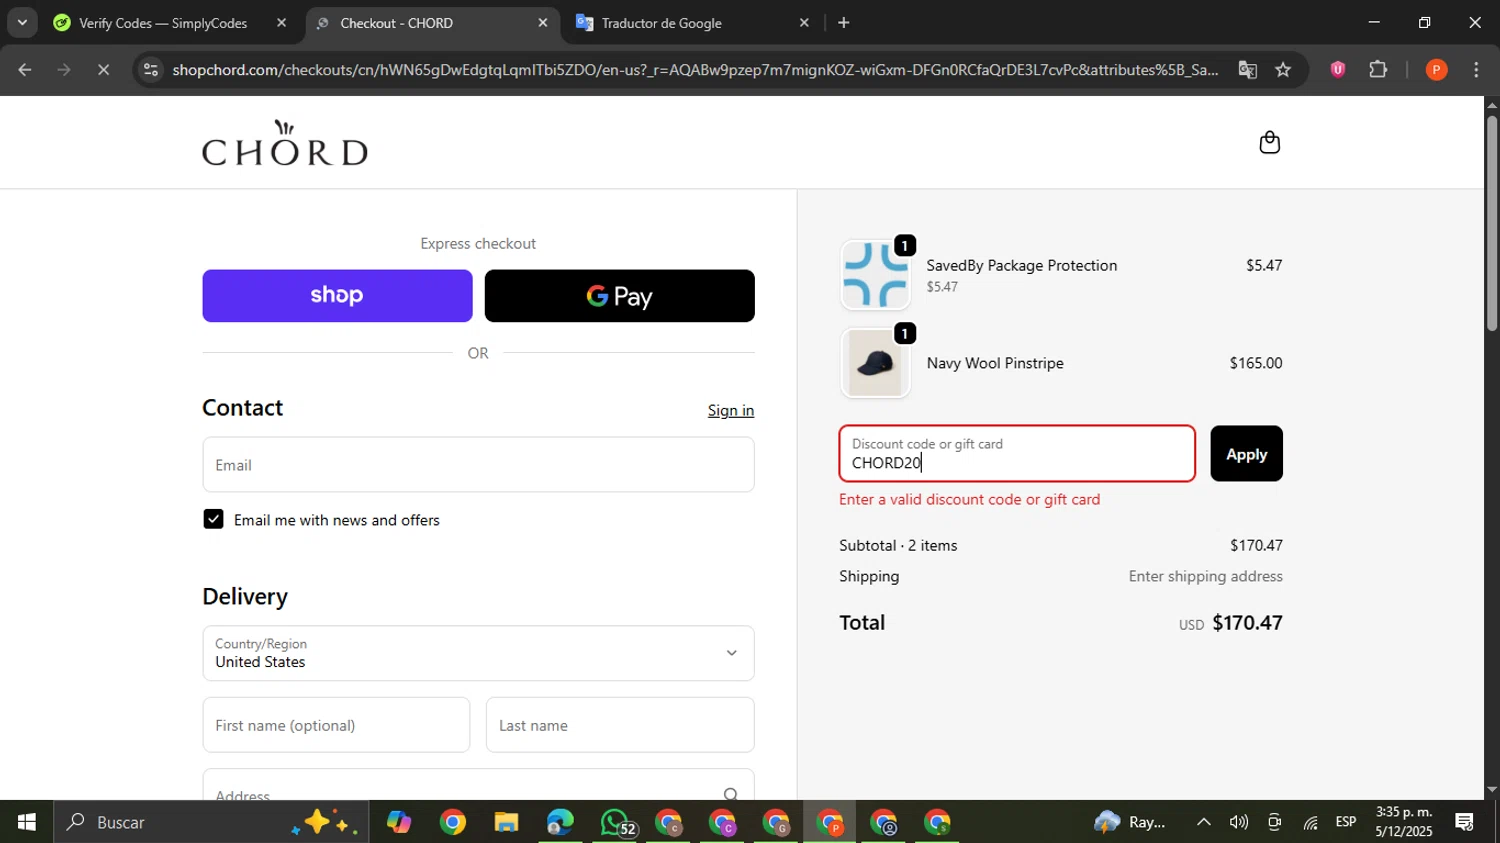Open Chrome three-dot menu
This screenshot has width=1500, height=843.
(1476, 69)
